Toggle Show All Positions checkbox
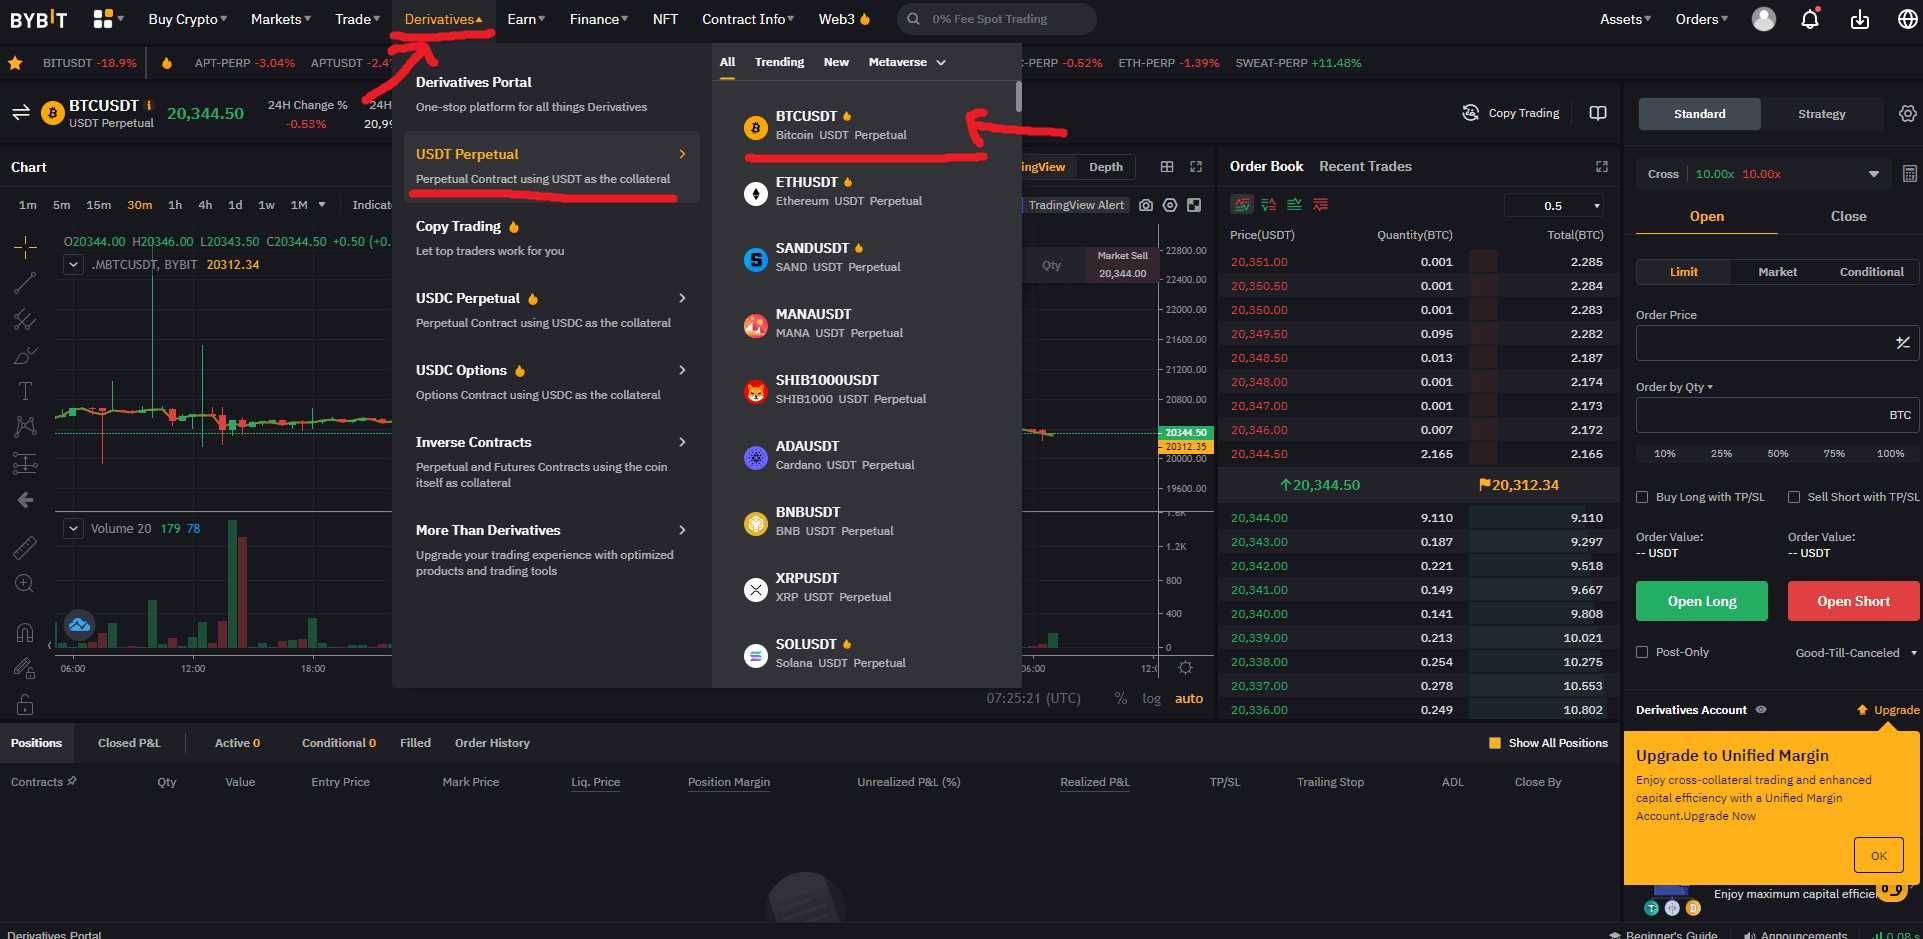 point(1495,743)
